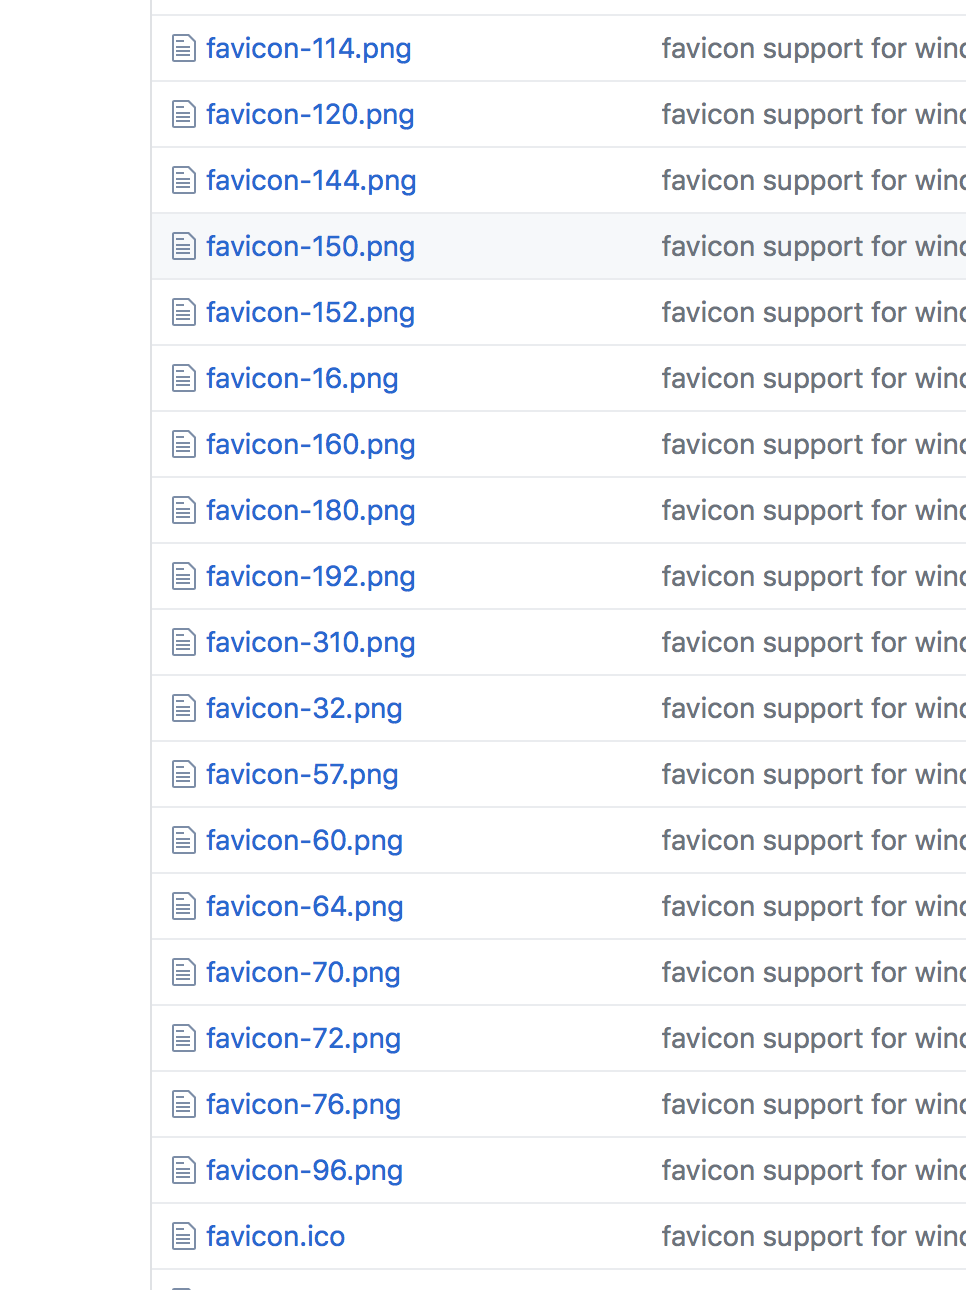Click the file icon beside favicon.ico
The width and height of the screenshot is (966, 1290).
point(184,1236)
